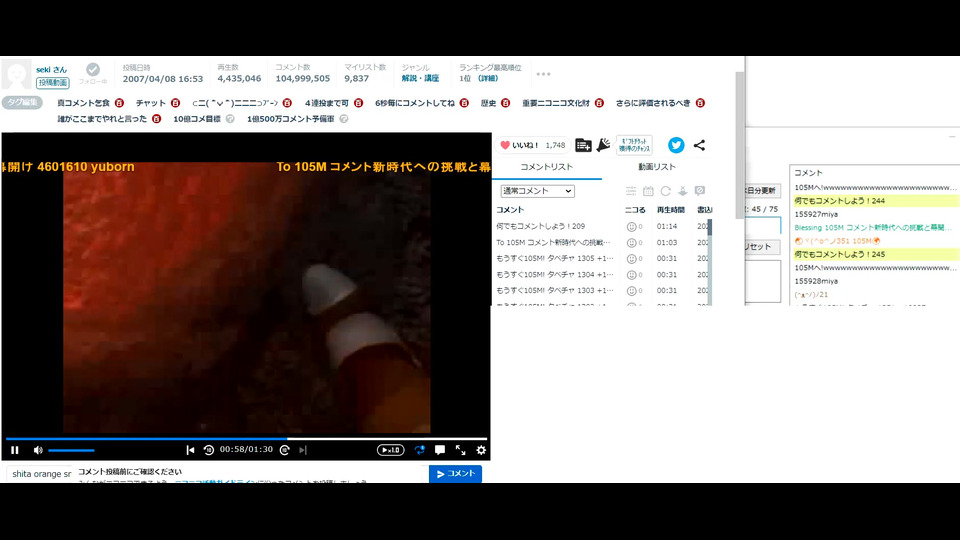Enter fullscreen mode
This screenshot has height=540, width=960.
point(460,450)
